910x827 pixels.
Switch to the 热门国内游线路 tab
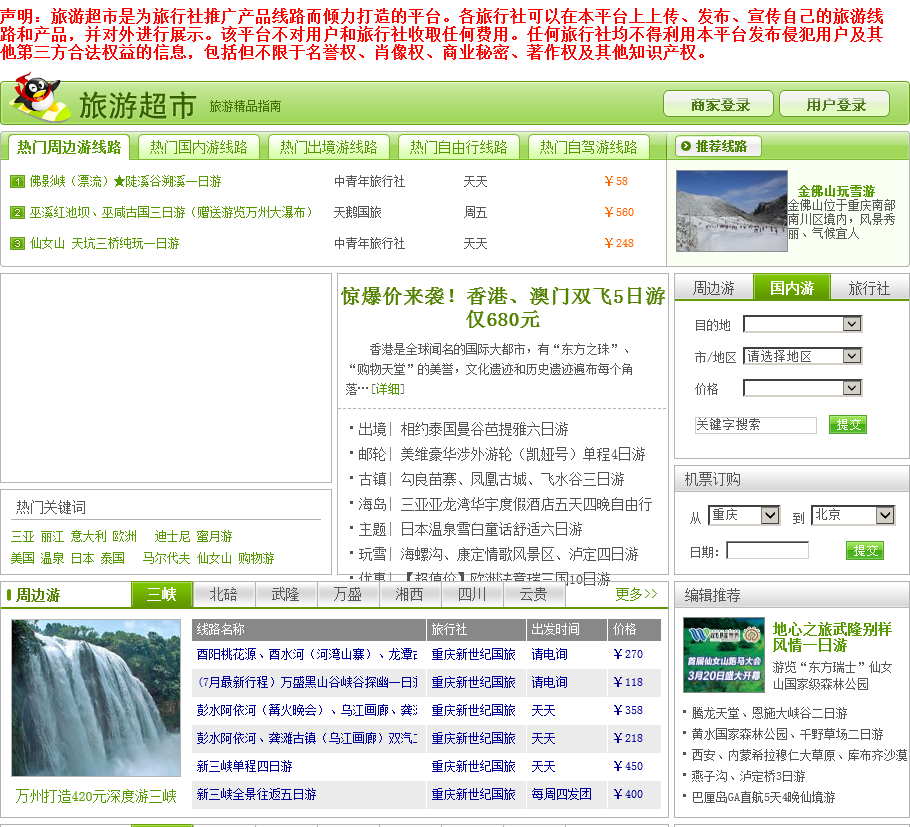[198, 147]
